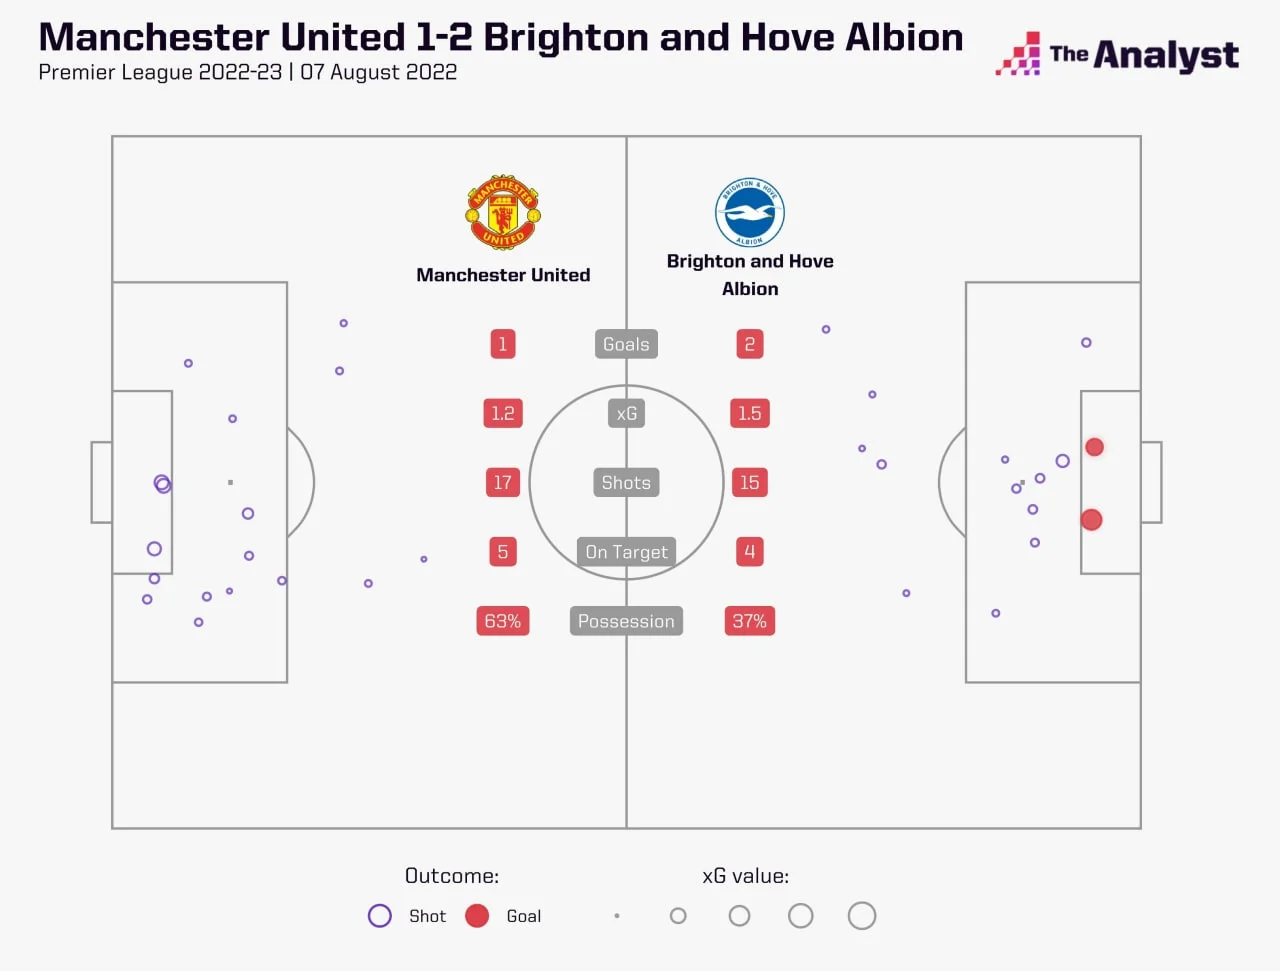This screenshot has width=1280, height=971.
Task: Click The Analyst logo
Action: tap(1117, 54)
